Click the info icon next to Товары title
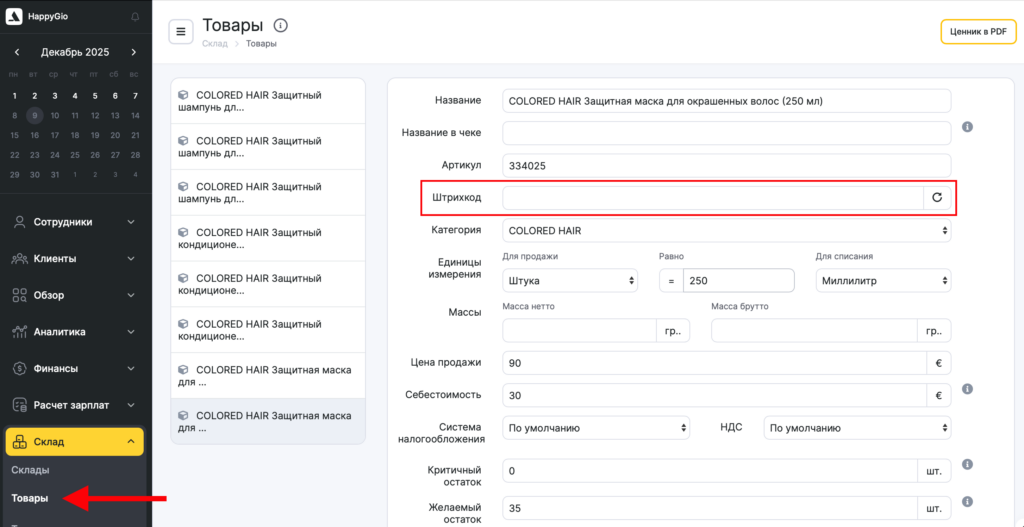 coord(281,26)
